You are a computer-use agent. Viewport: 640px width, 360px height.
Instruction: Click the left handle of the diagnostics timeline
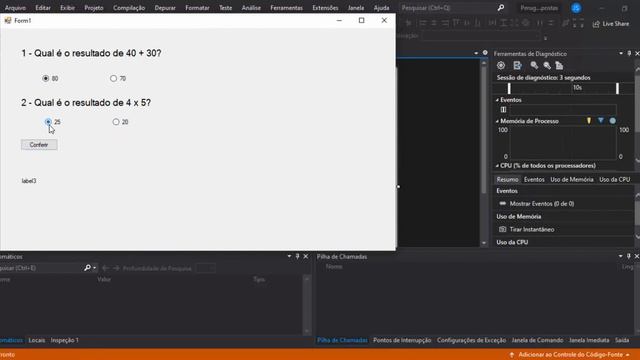point(509,89)
